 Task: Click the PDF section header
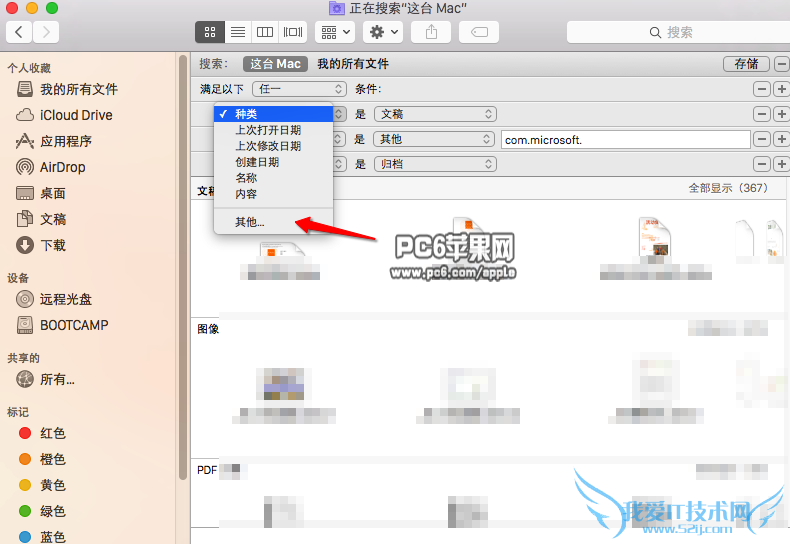207,470
